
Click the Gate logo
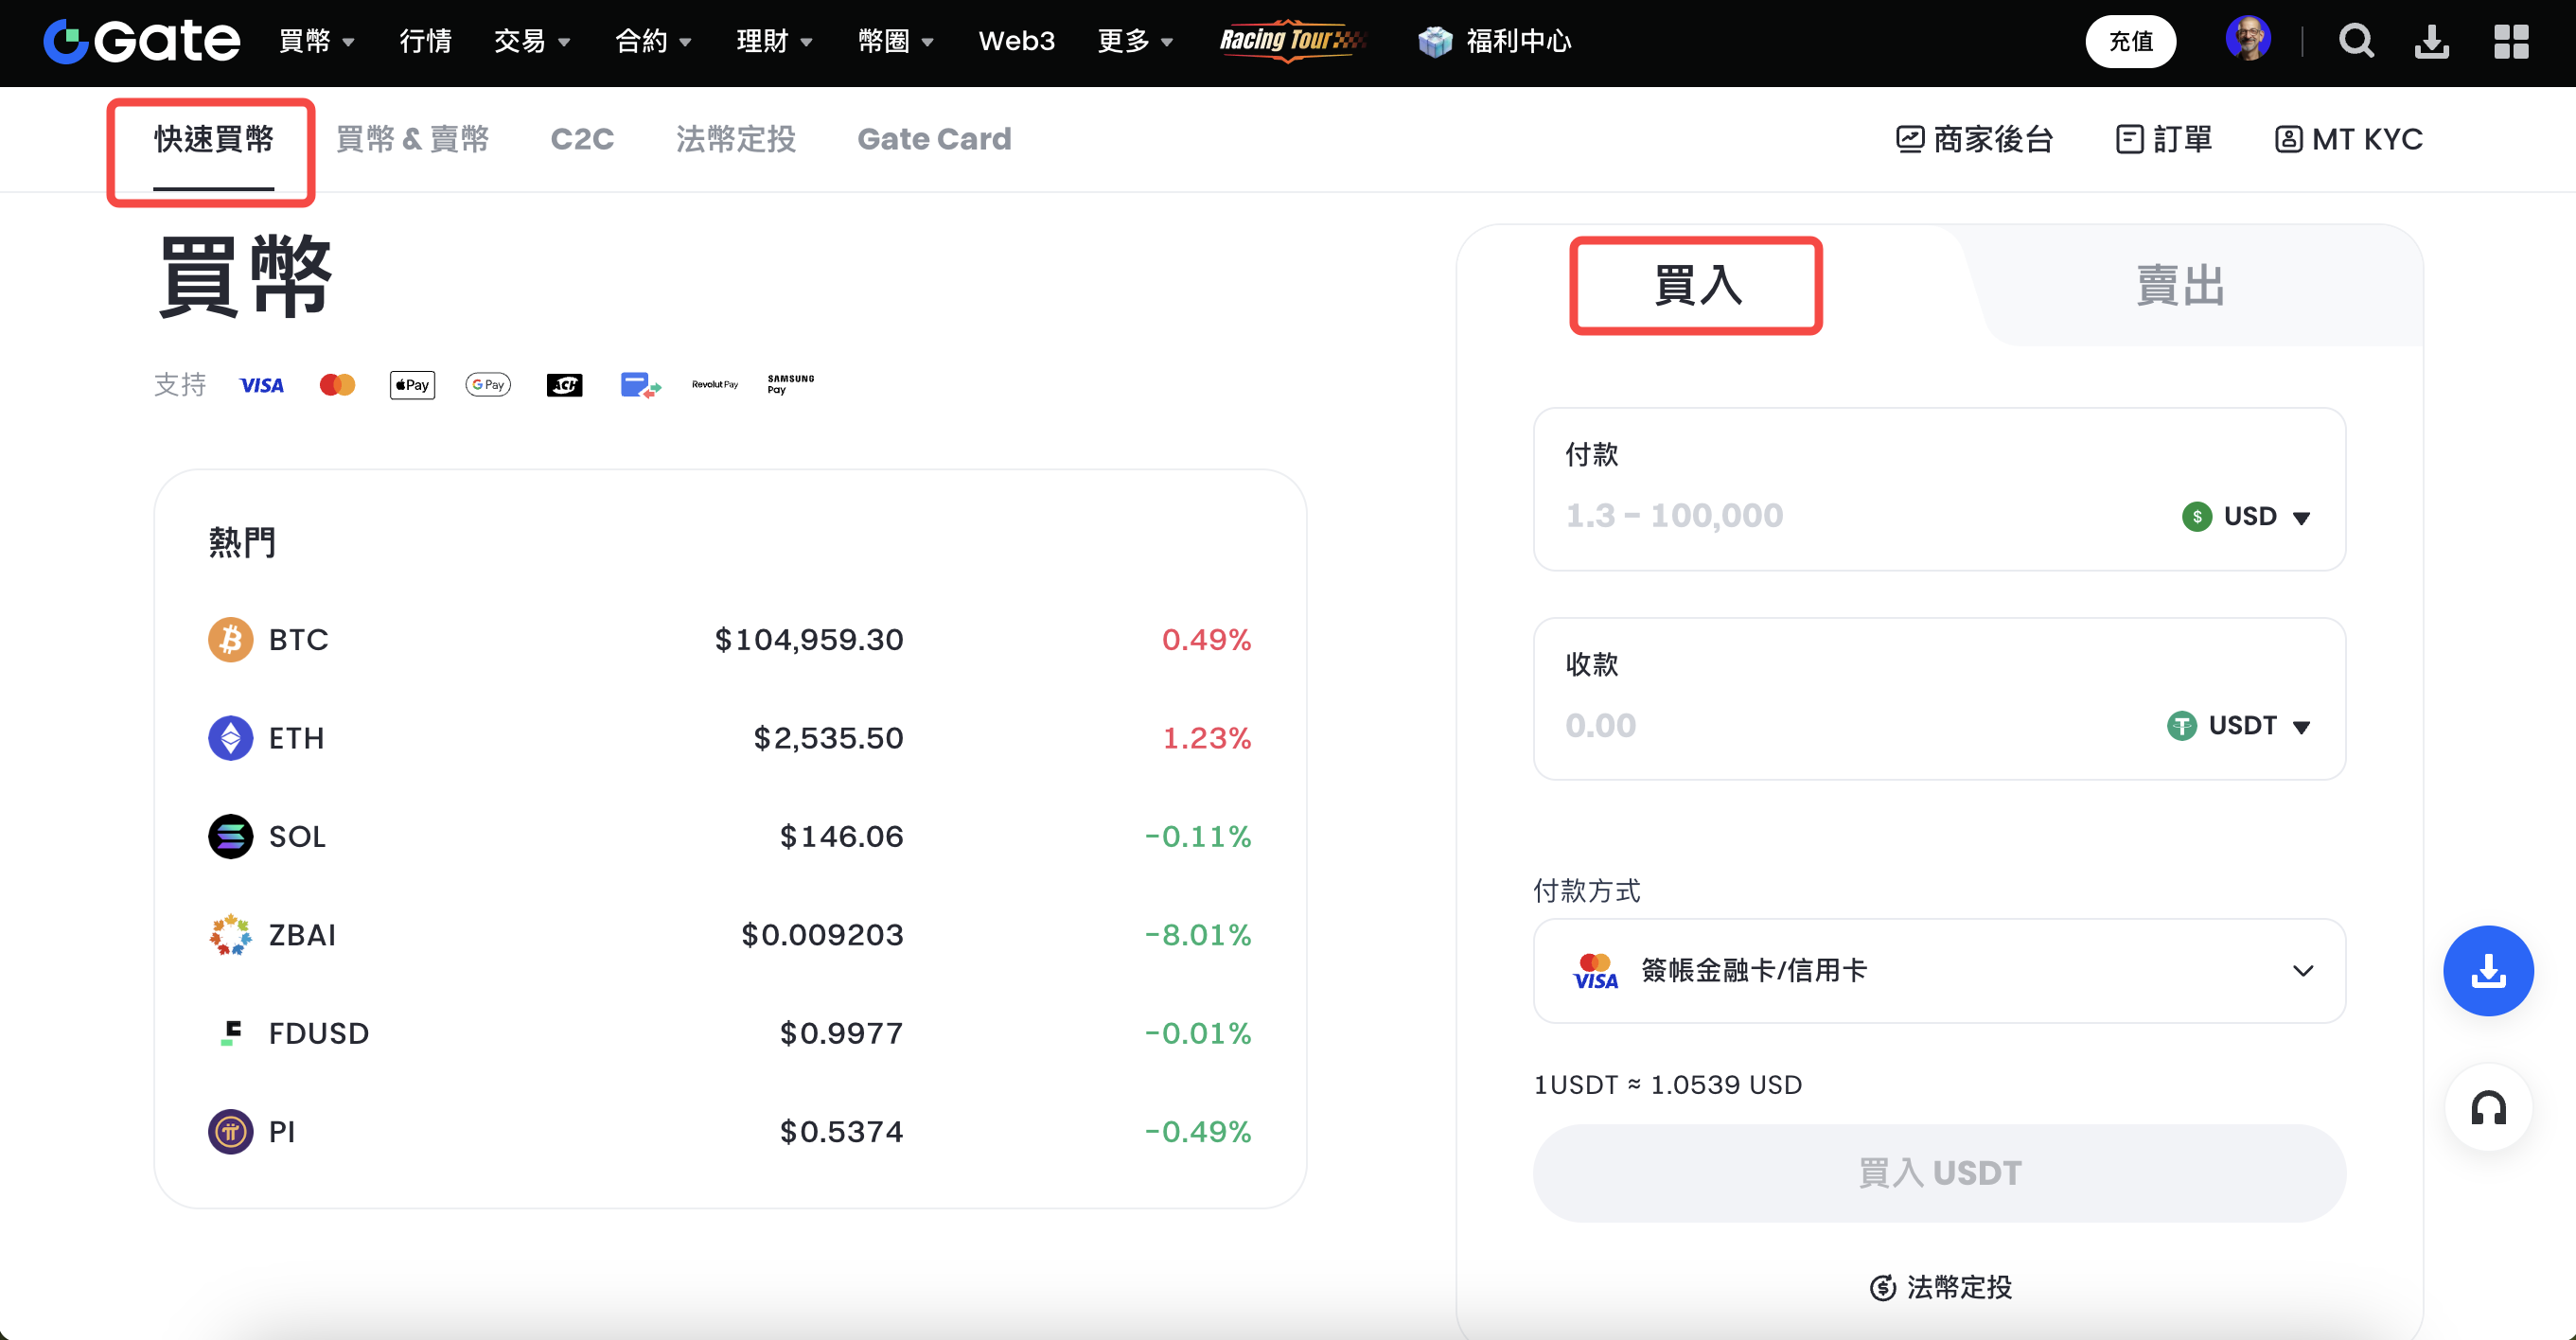tap(141, 41)
